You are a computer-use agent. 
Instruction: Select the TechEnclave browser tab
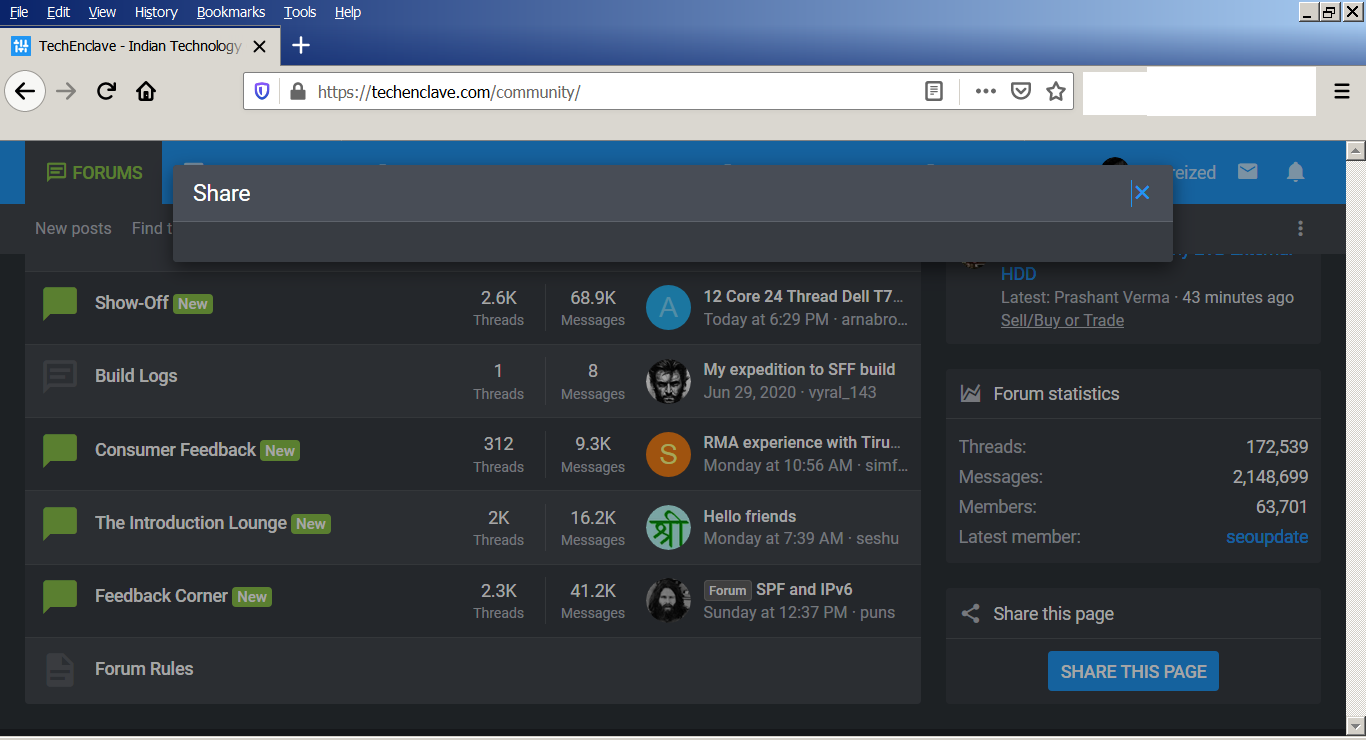(x=139, y=46)
